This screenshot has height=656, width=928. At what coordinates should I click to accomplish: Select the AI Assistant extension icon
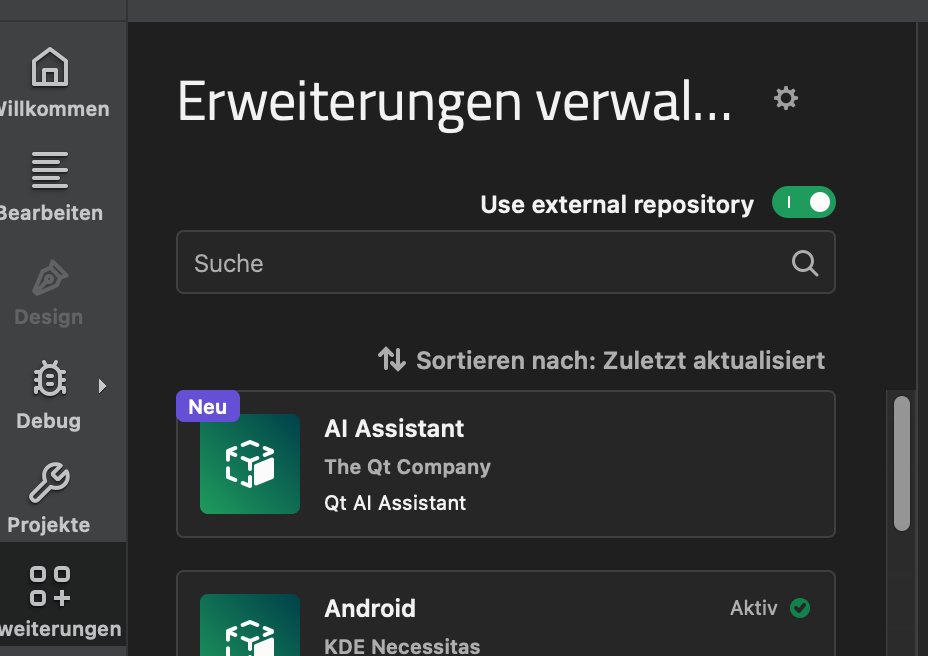coord(250,464)
